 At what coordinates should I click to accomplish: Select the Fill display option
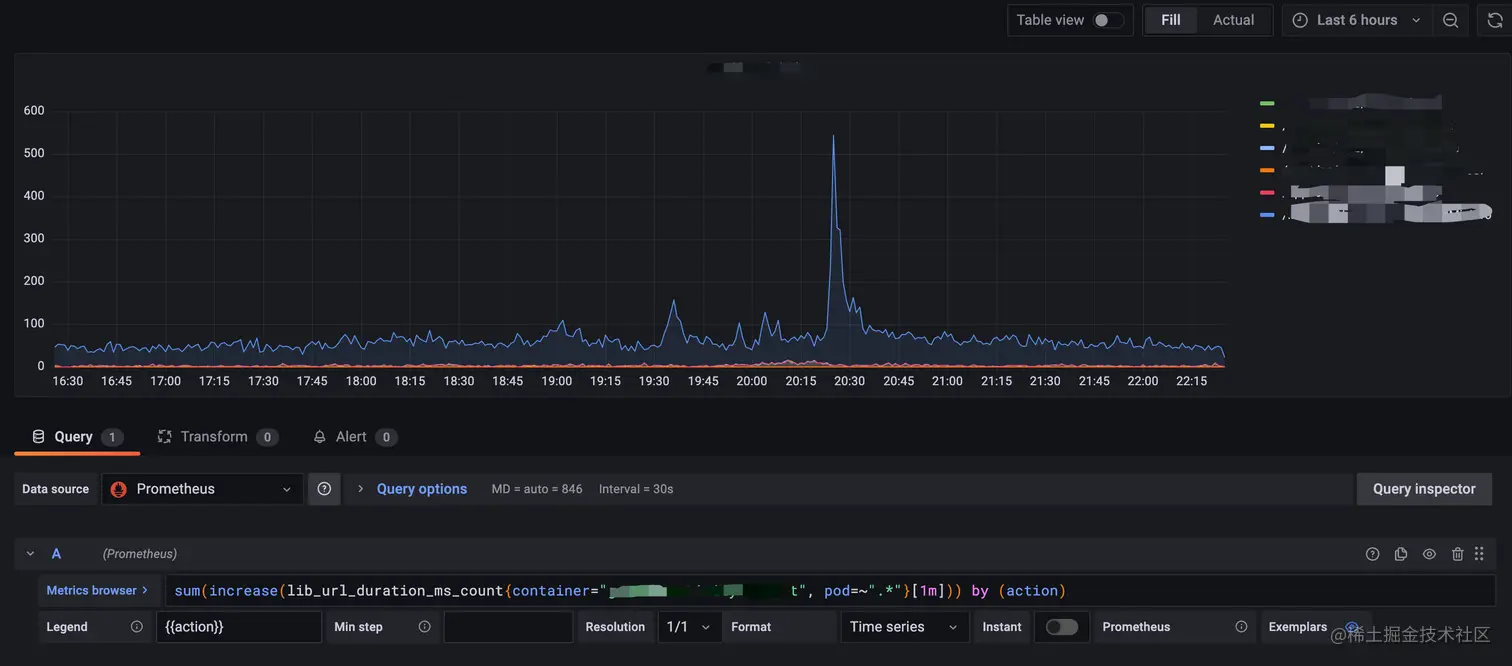click(x=1171, y=20)
